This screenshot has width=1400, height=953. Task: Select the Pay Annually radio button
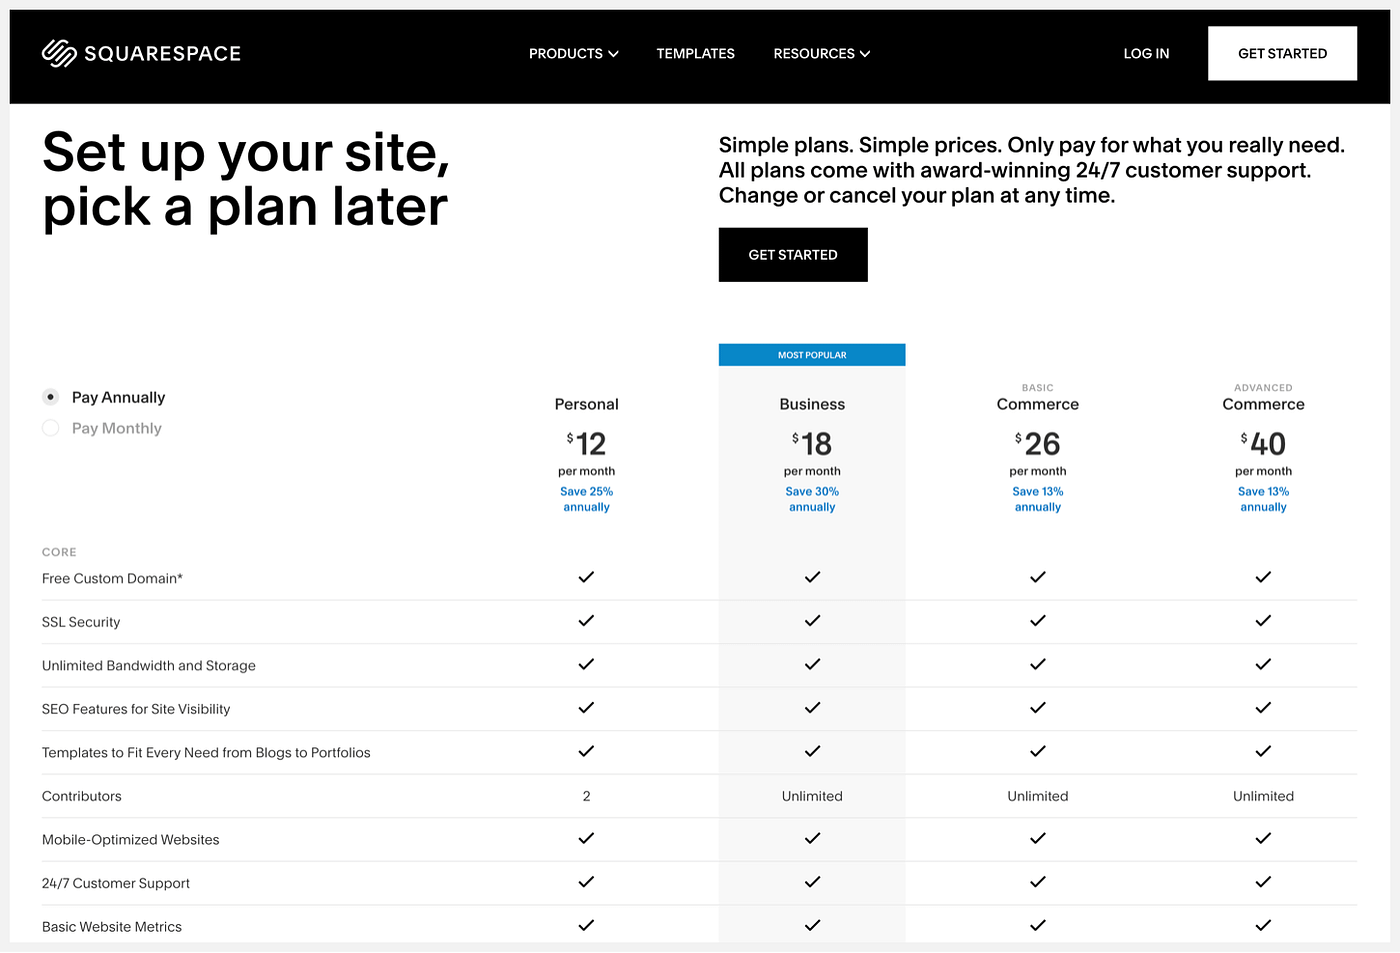click(x=51, y=397)
